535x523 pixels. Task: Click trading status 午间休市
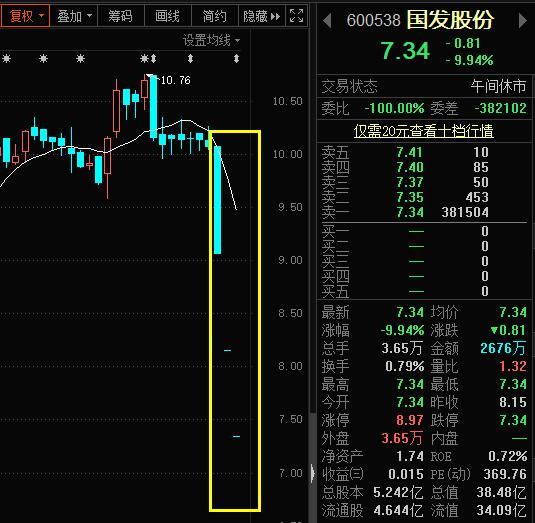click(498, 86)
